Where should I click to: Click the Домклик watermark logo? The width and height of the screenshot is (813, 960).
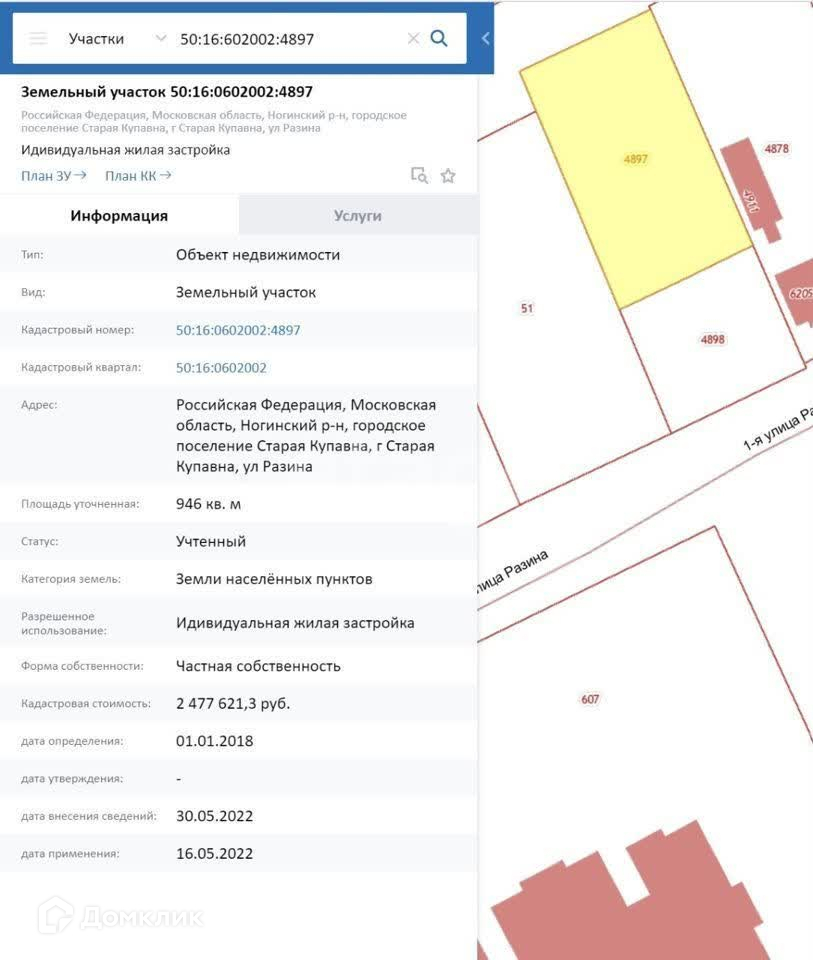[x=120, y=915]
